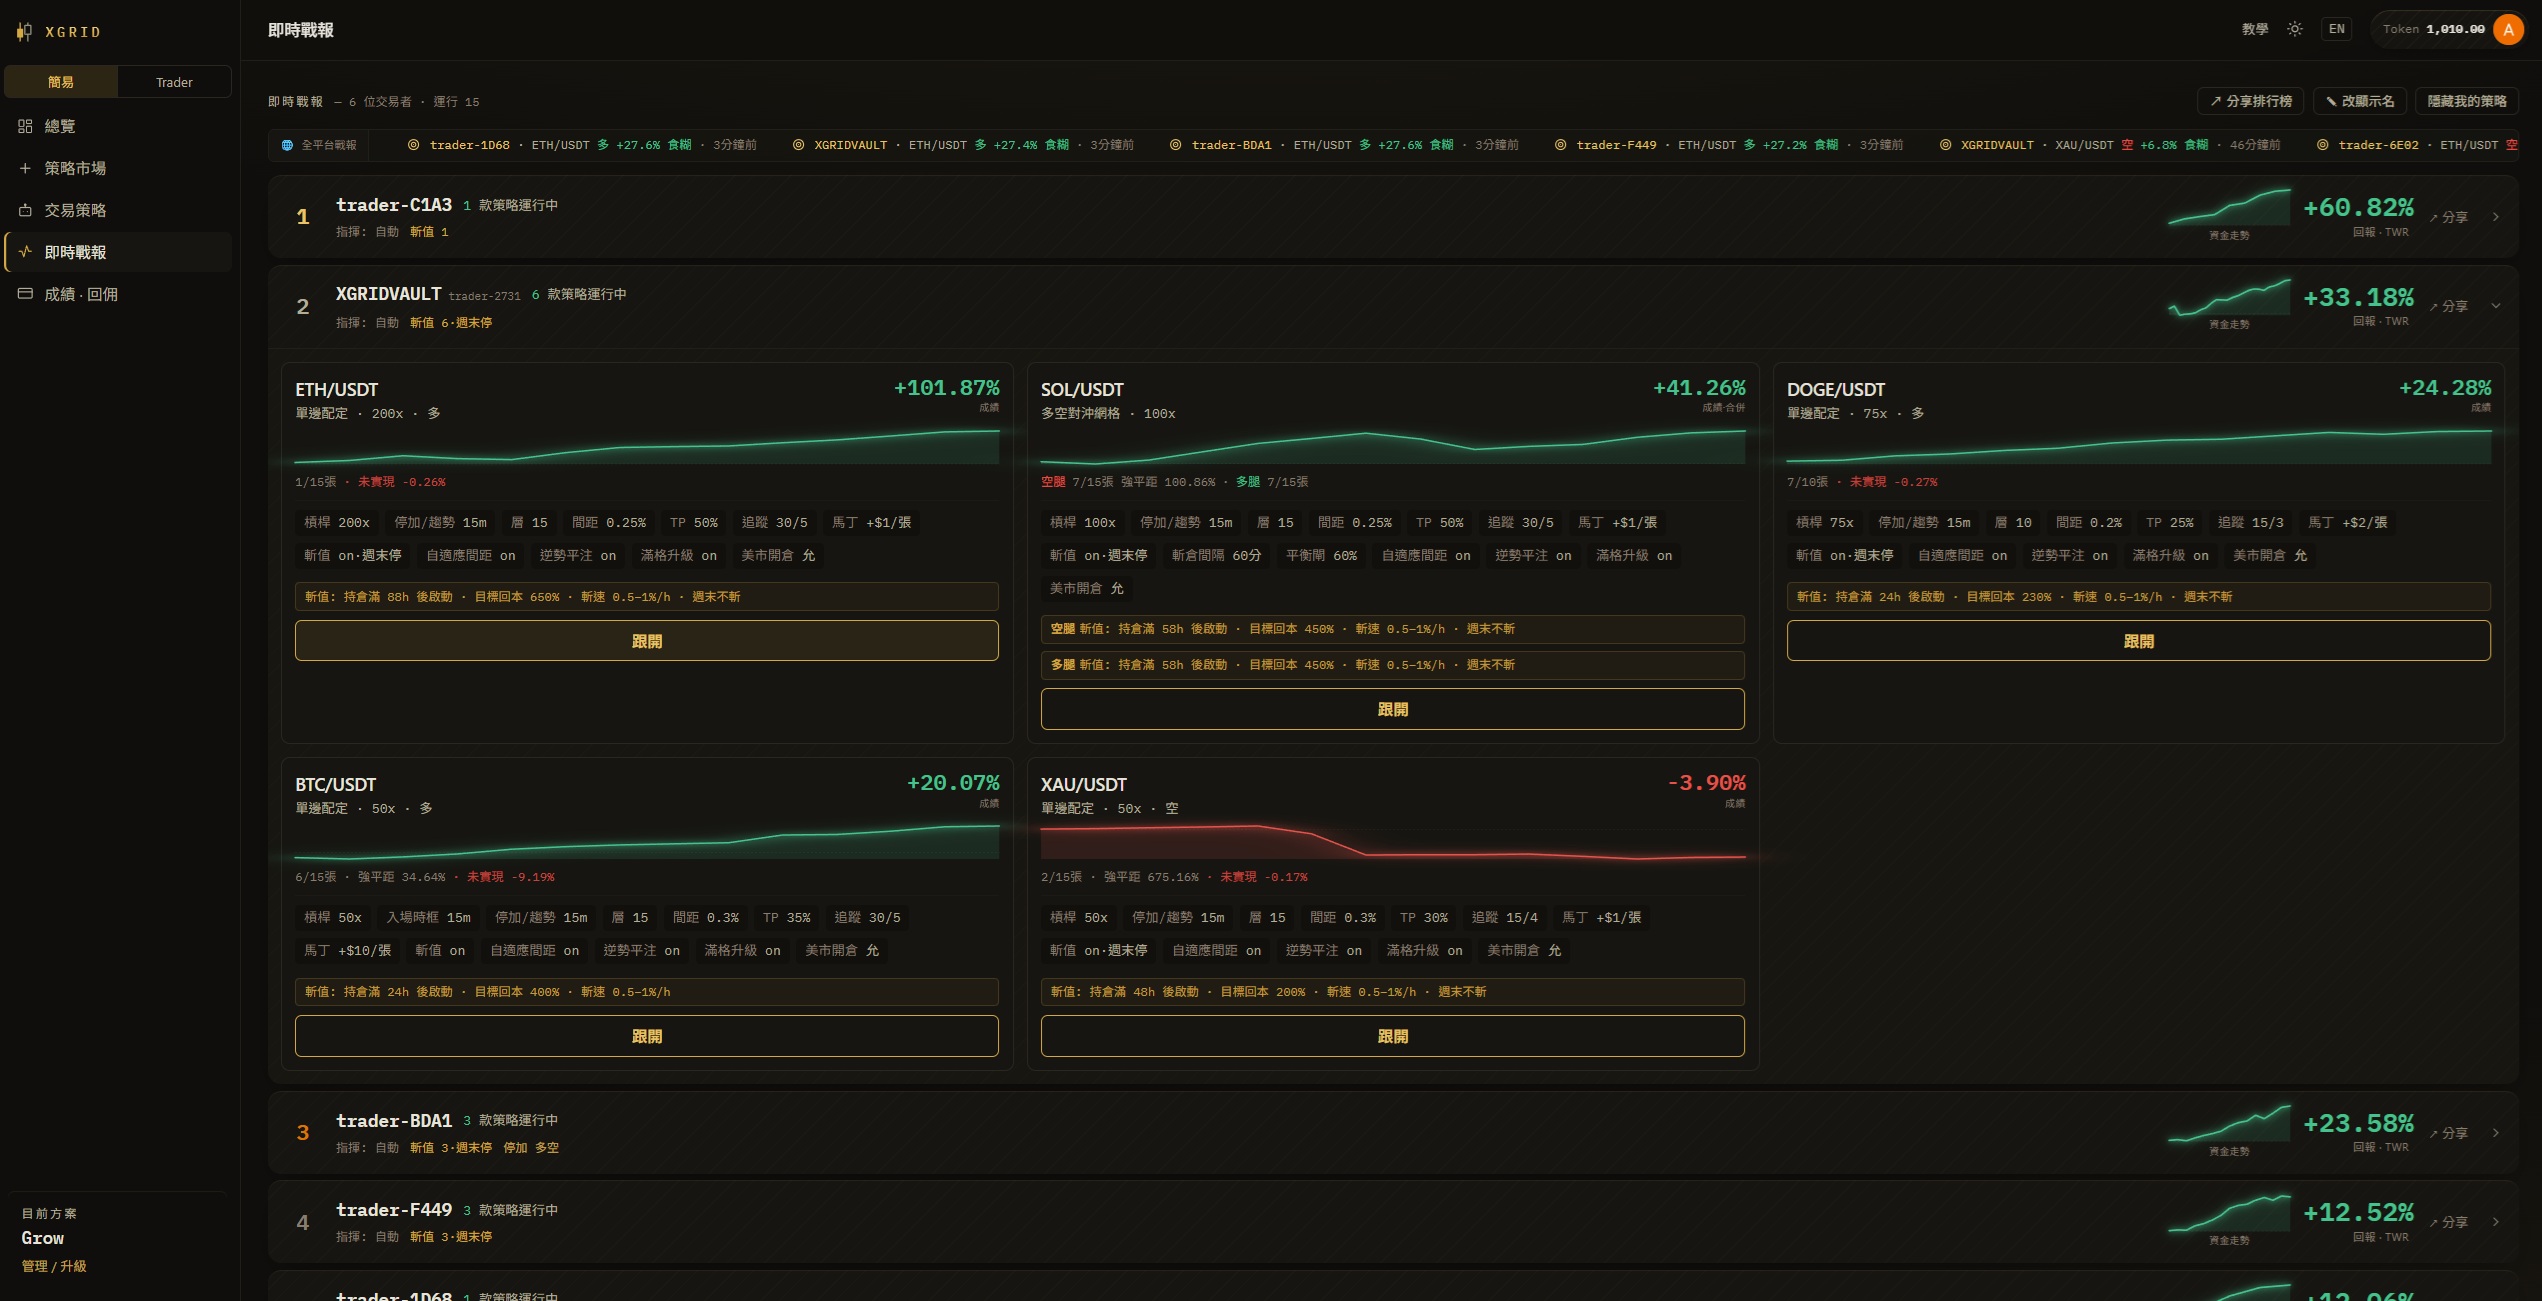Expand trader-BDA1 row details

(x=2496, y=1133)
